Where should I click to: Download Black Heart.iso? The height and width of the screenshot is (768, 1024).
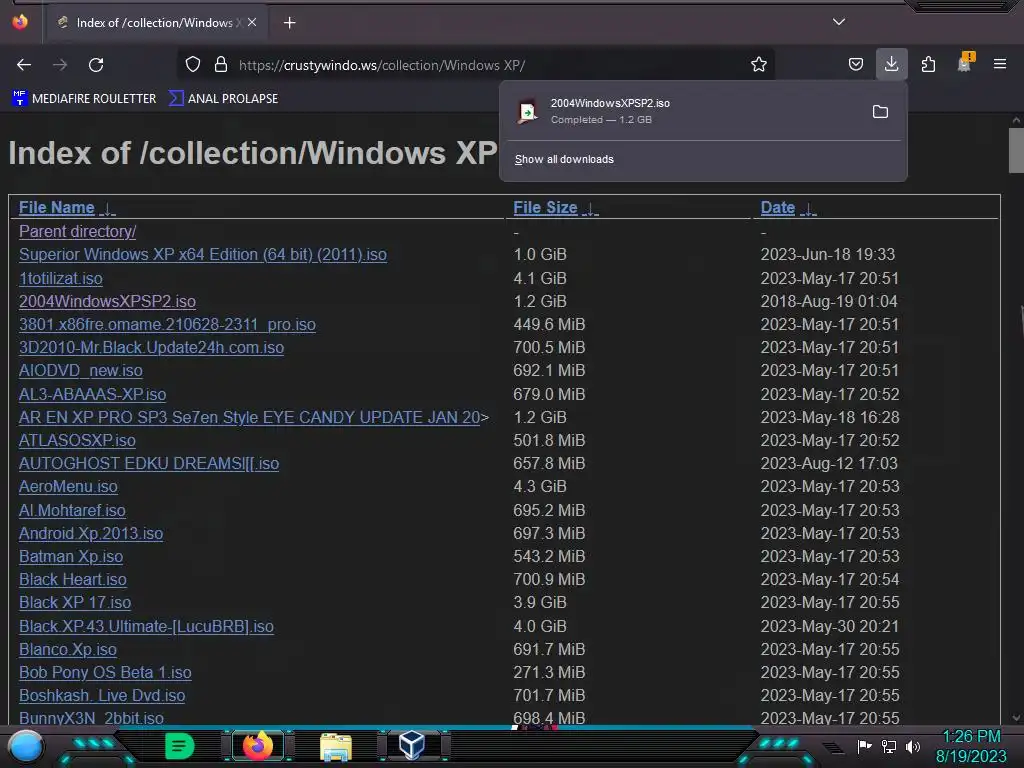click(72, 580)
